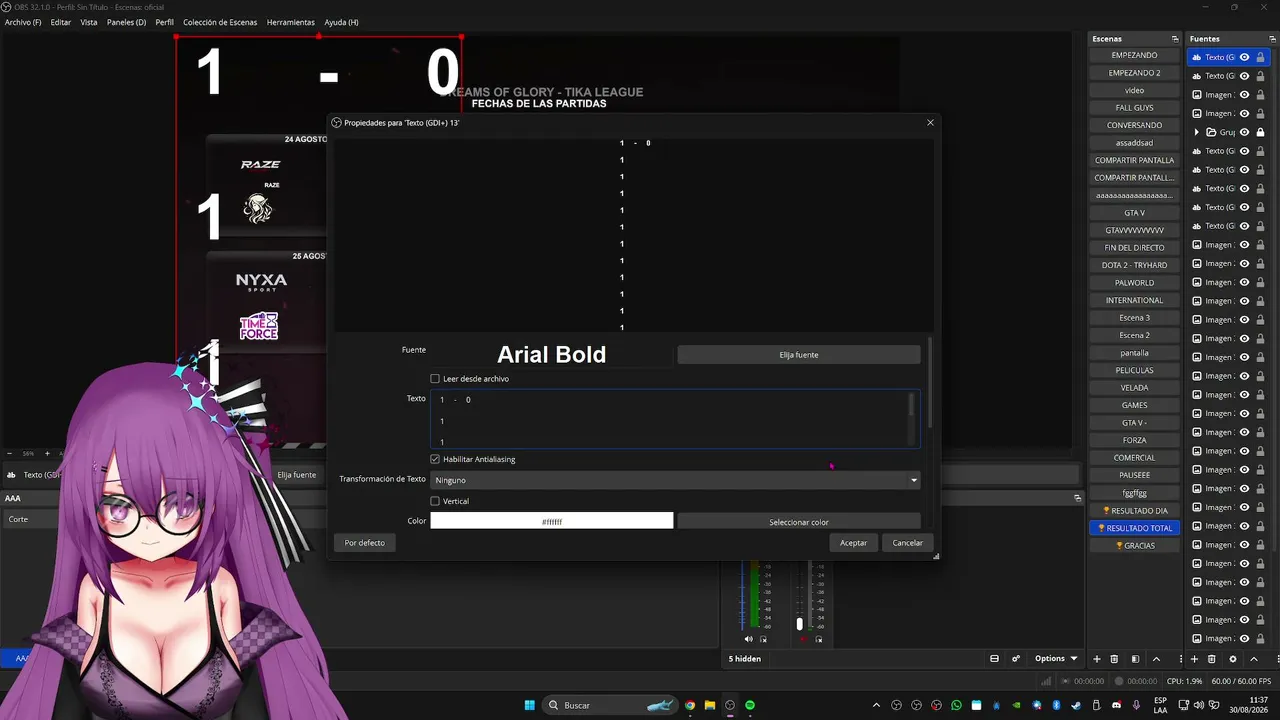Click the second mixer channel volume slider handle
The height and width of the screenshot is (720, 1280).
[x=799, y=624]
